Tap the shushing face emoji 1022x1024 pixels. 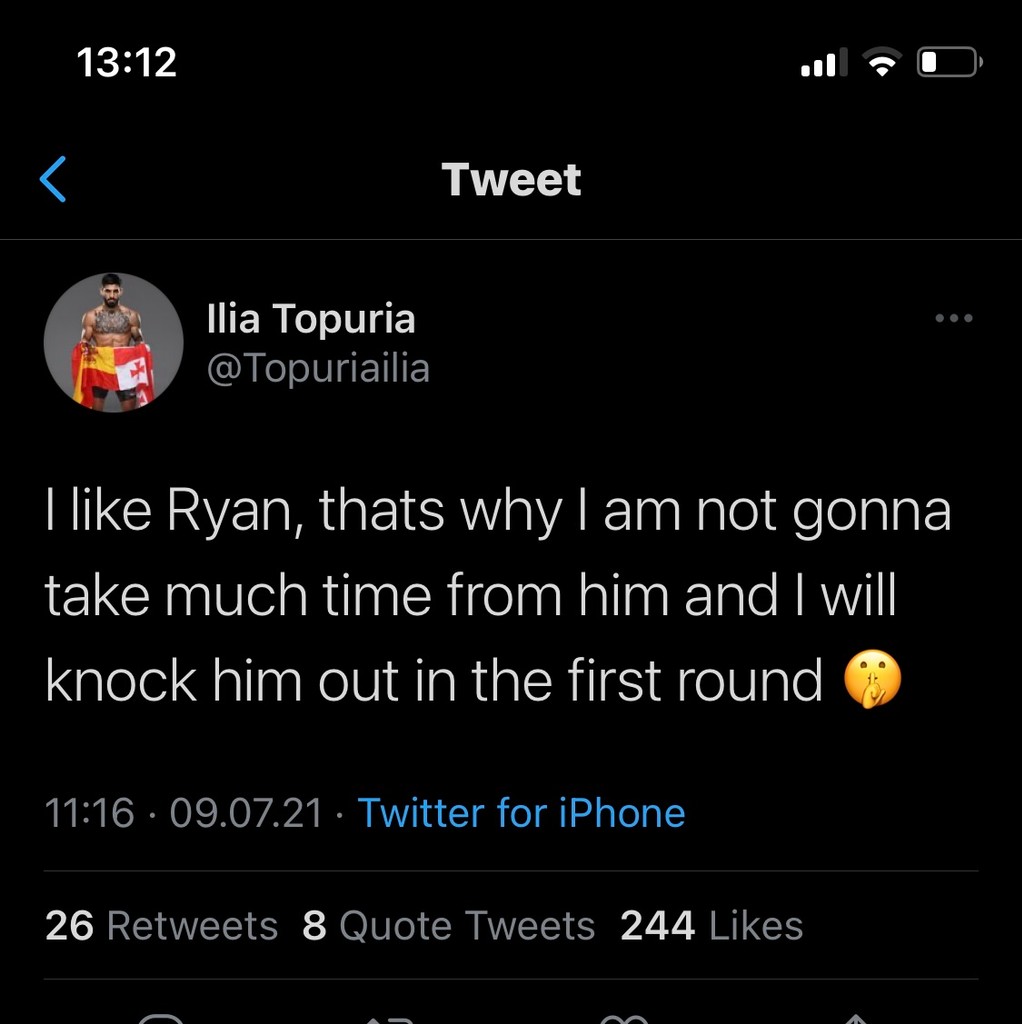click(x=873, y=682)
